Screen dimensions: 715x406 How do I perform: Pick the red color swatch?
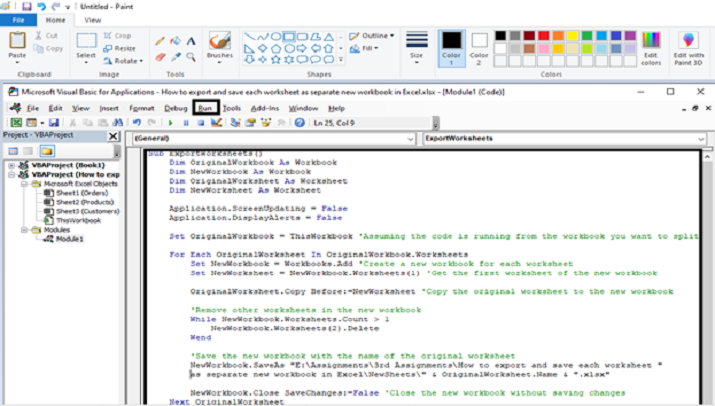tap(544, 36)
